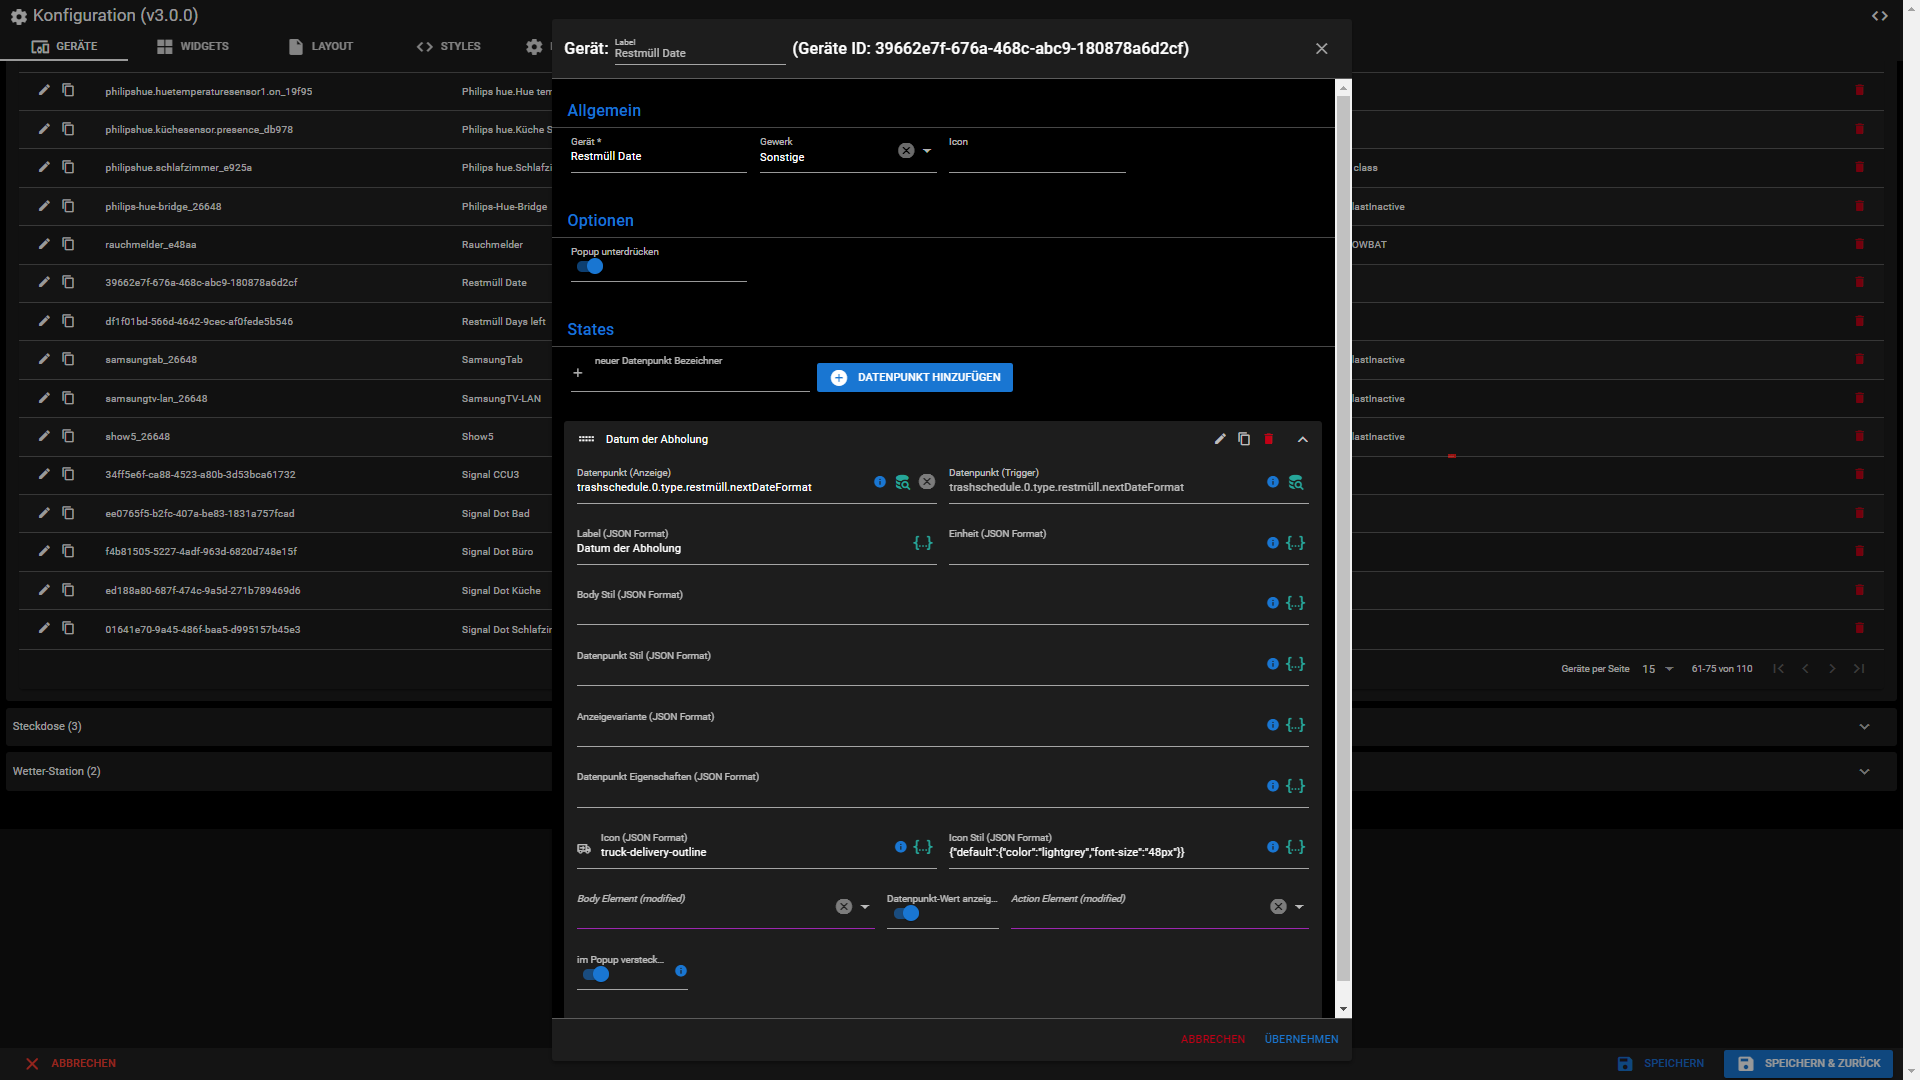Delete the philips-hue-bridge_26648 device
The width and height of the screenshot is (1920, 1080).
pos(1860,206)
